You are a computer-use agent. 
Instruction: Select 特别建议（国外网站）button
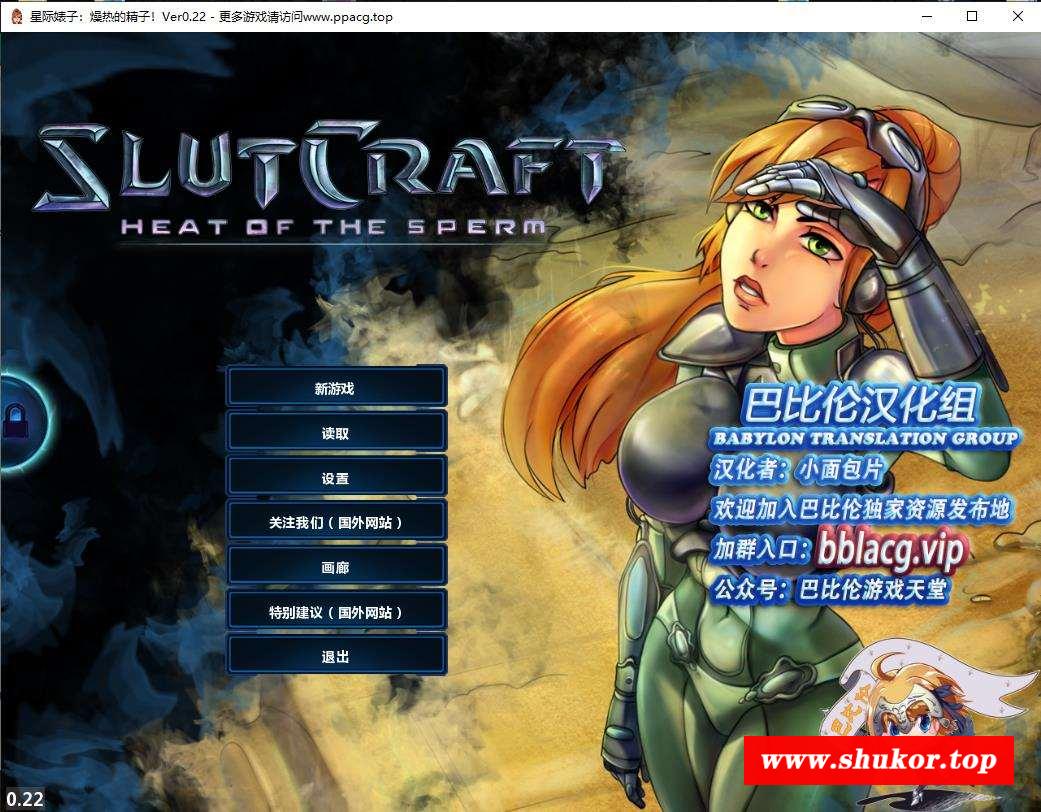pyautogui.click(x=336, y=611)
